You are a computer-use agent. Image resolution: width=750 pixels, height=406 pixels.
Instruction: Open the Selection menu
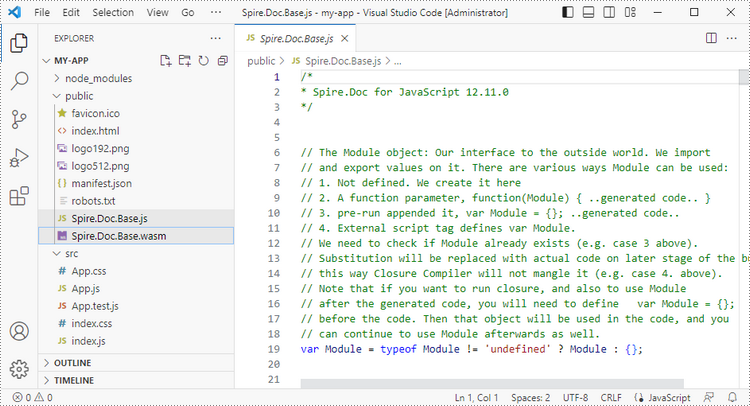click(x=112, y=13)
